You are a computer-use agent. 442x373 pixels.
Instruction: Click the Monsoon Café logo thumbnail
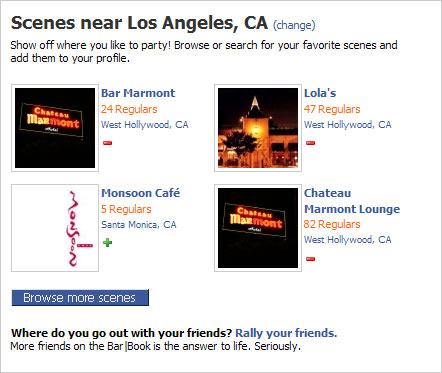click(x=55, y=228)
